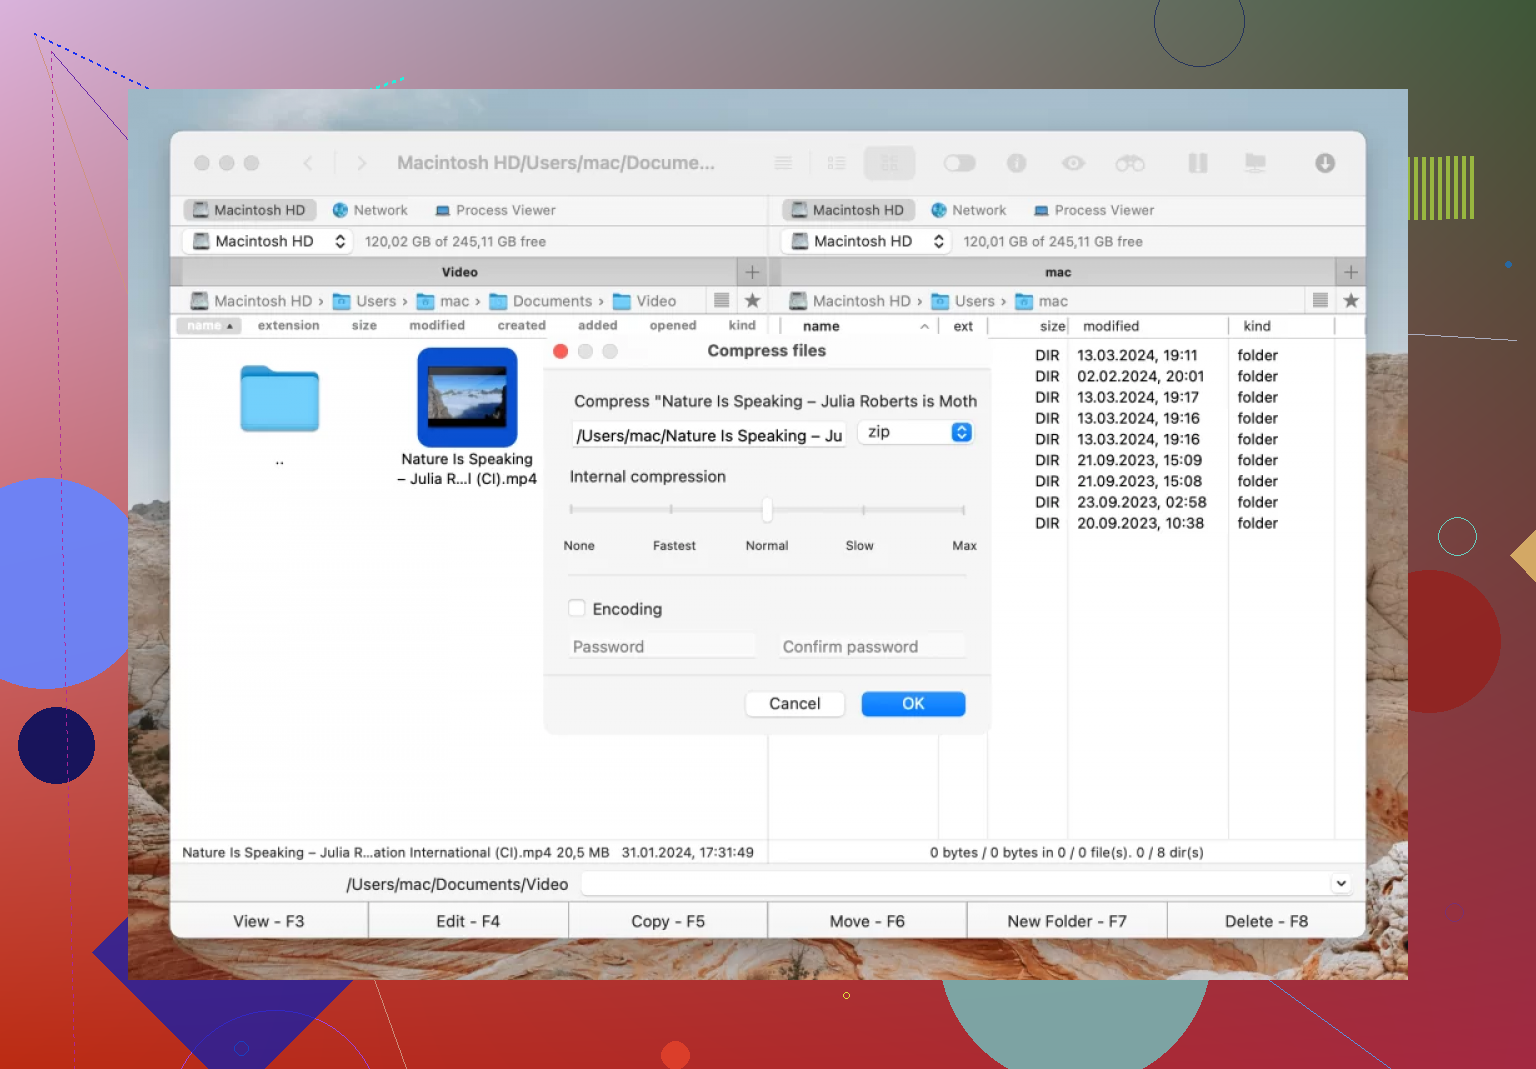The width and height of the screenshot is (1536, 1069).
Task: Open Network in the right pane
Action: (968, 210)
